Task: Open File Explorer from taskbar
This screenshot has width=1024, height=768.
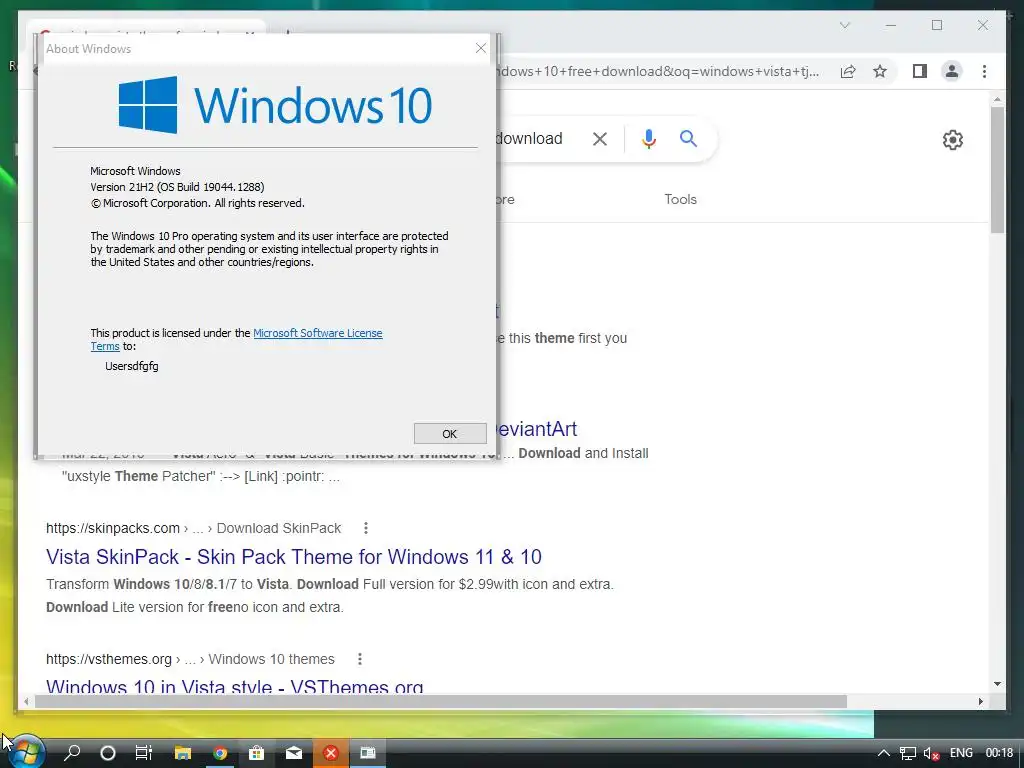Action: [x=183, y=753]
